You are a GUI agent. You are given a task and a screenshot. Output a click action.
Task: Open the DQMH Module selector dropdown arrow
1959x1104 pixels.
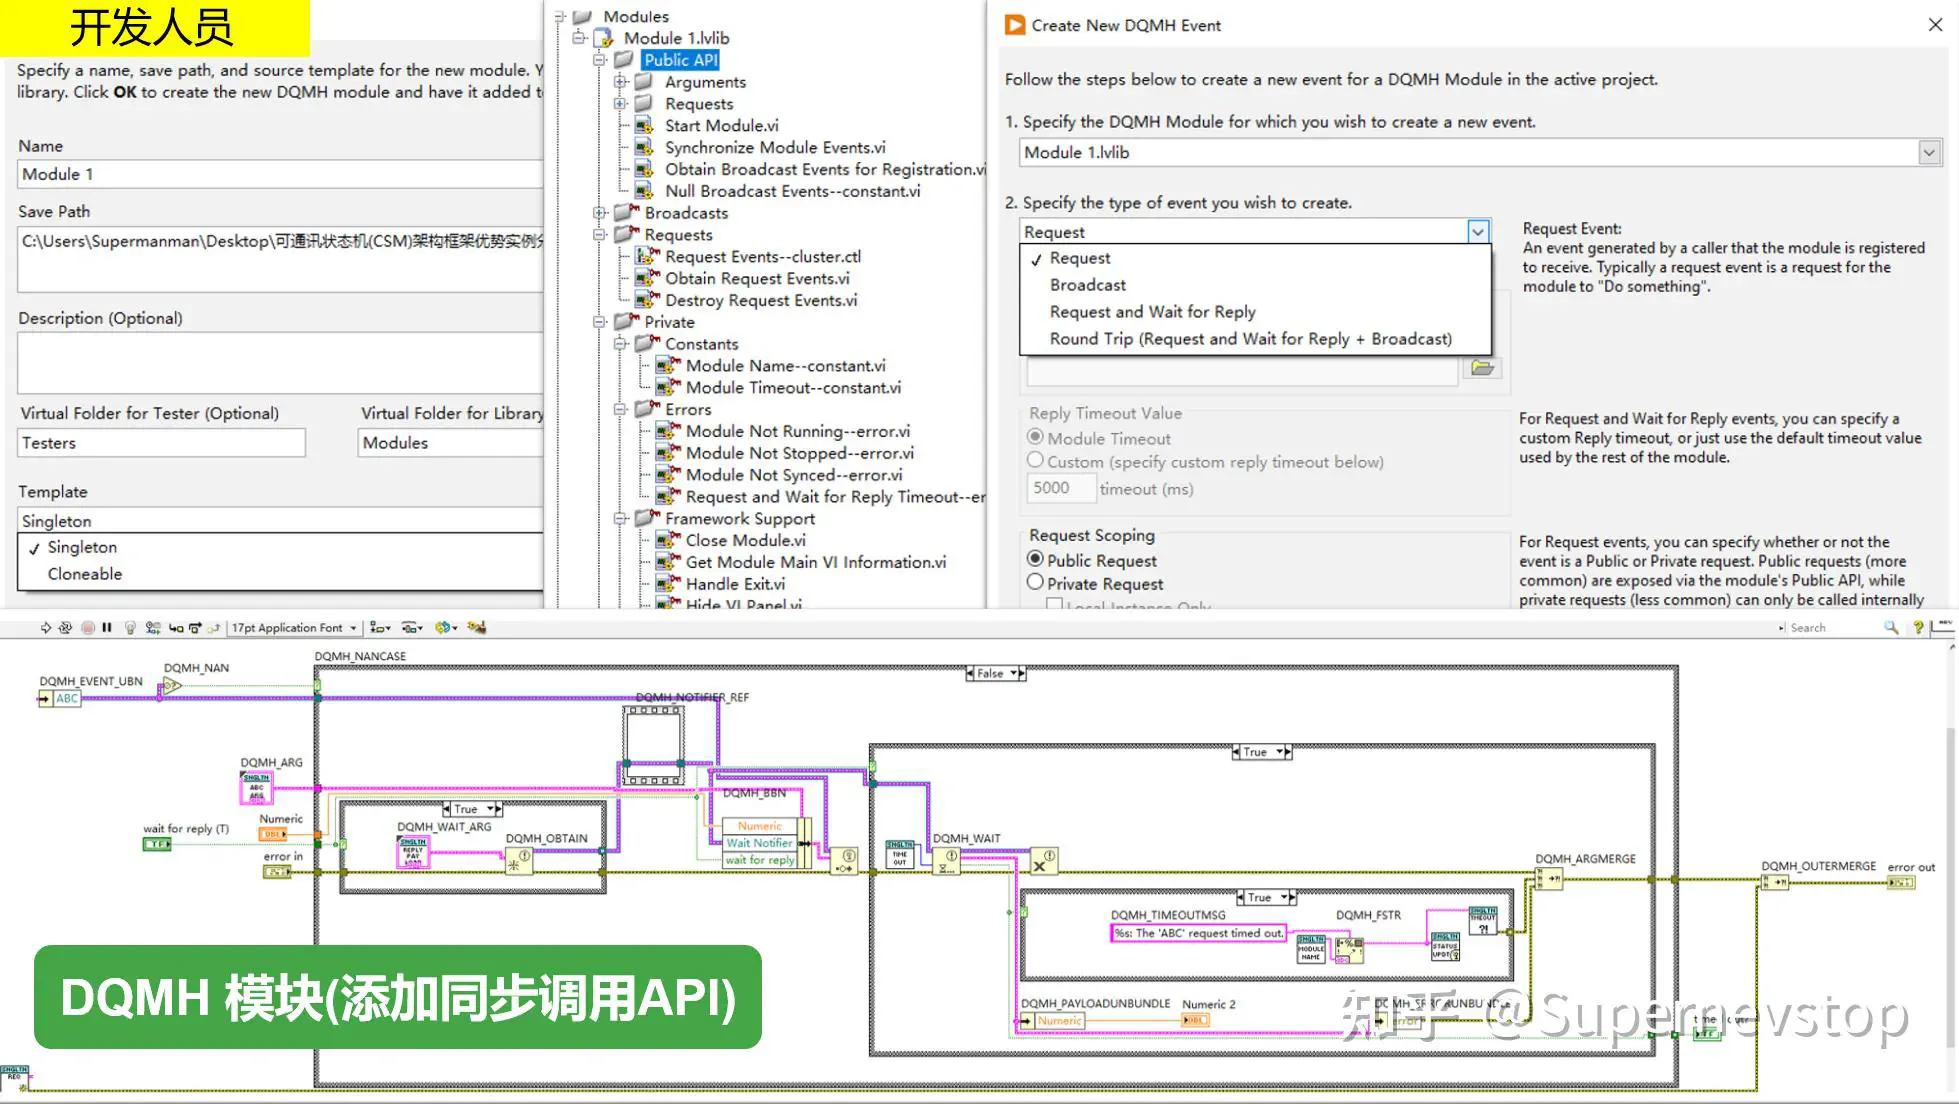point(1929,152)
